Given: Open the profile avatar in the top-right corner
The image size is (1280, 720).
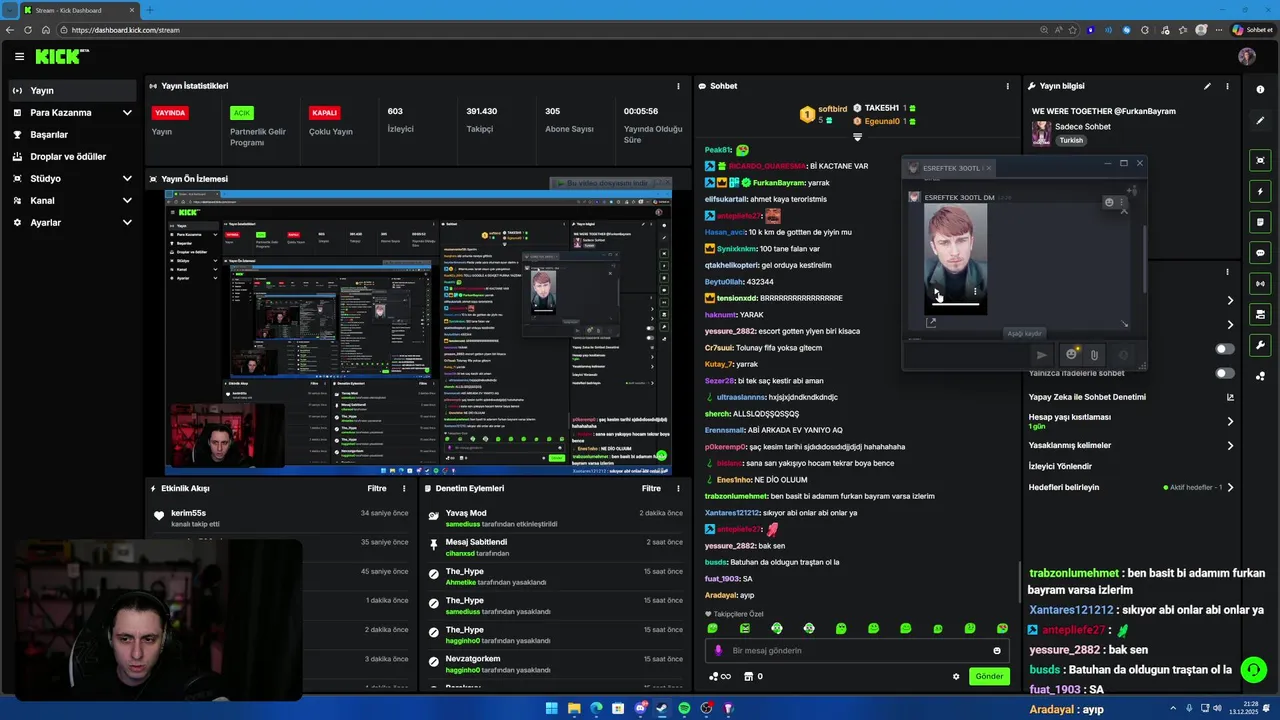Looking at the screenshot, I should click(x=1246, y=57).
